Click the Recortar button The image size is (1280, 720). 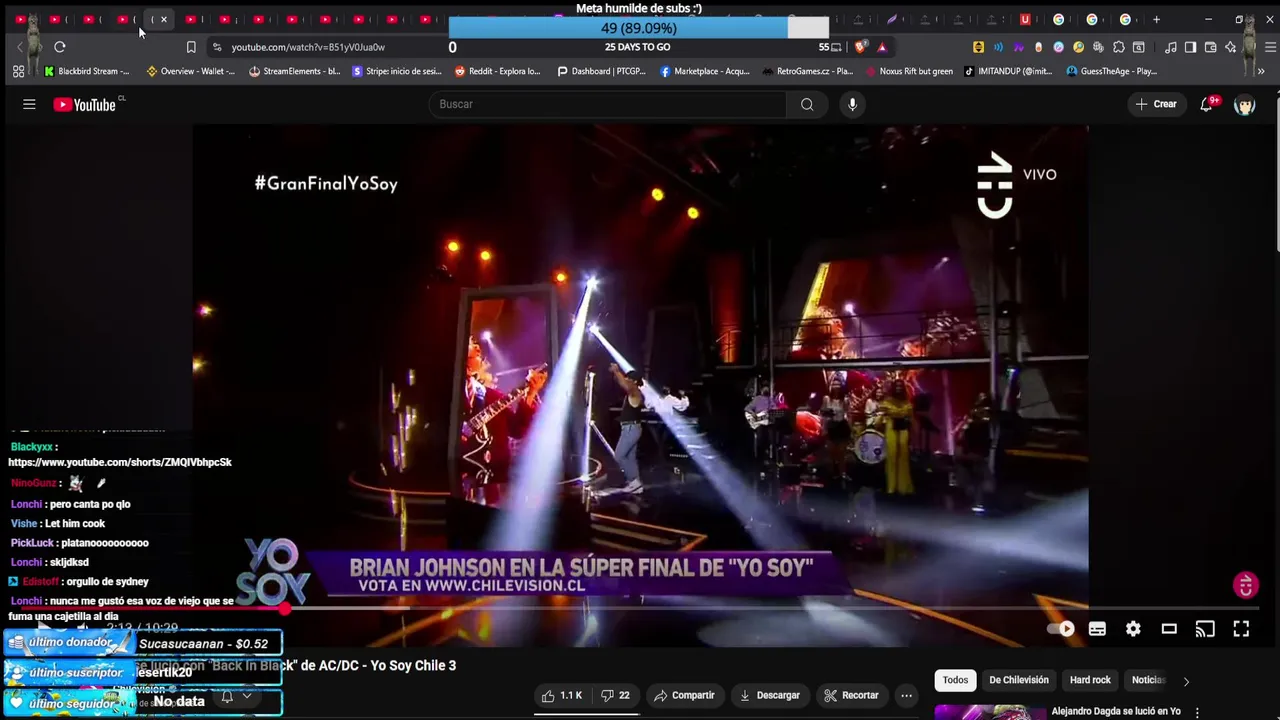[851, 695]
